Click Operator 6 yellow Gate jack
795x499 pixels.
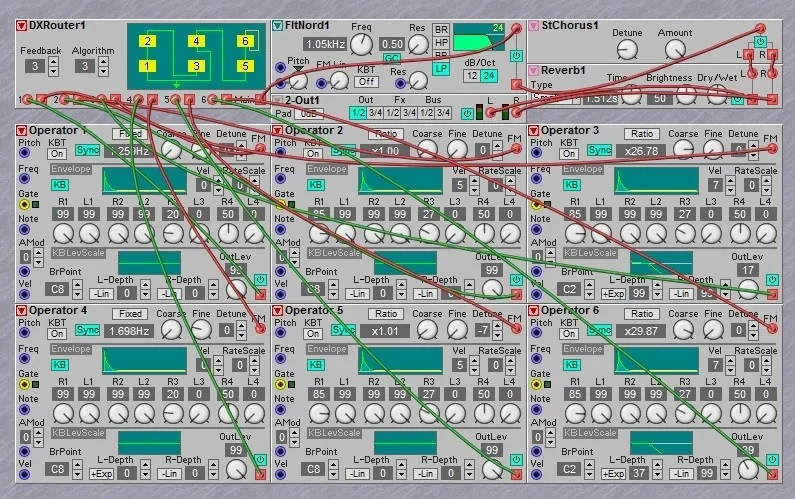(x=536, y=384)
